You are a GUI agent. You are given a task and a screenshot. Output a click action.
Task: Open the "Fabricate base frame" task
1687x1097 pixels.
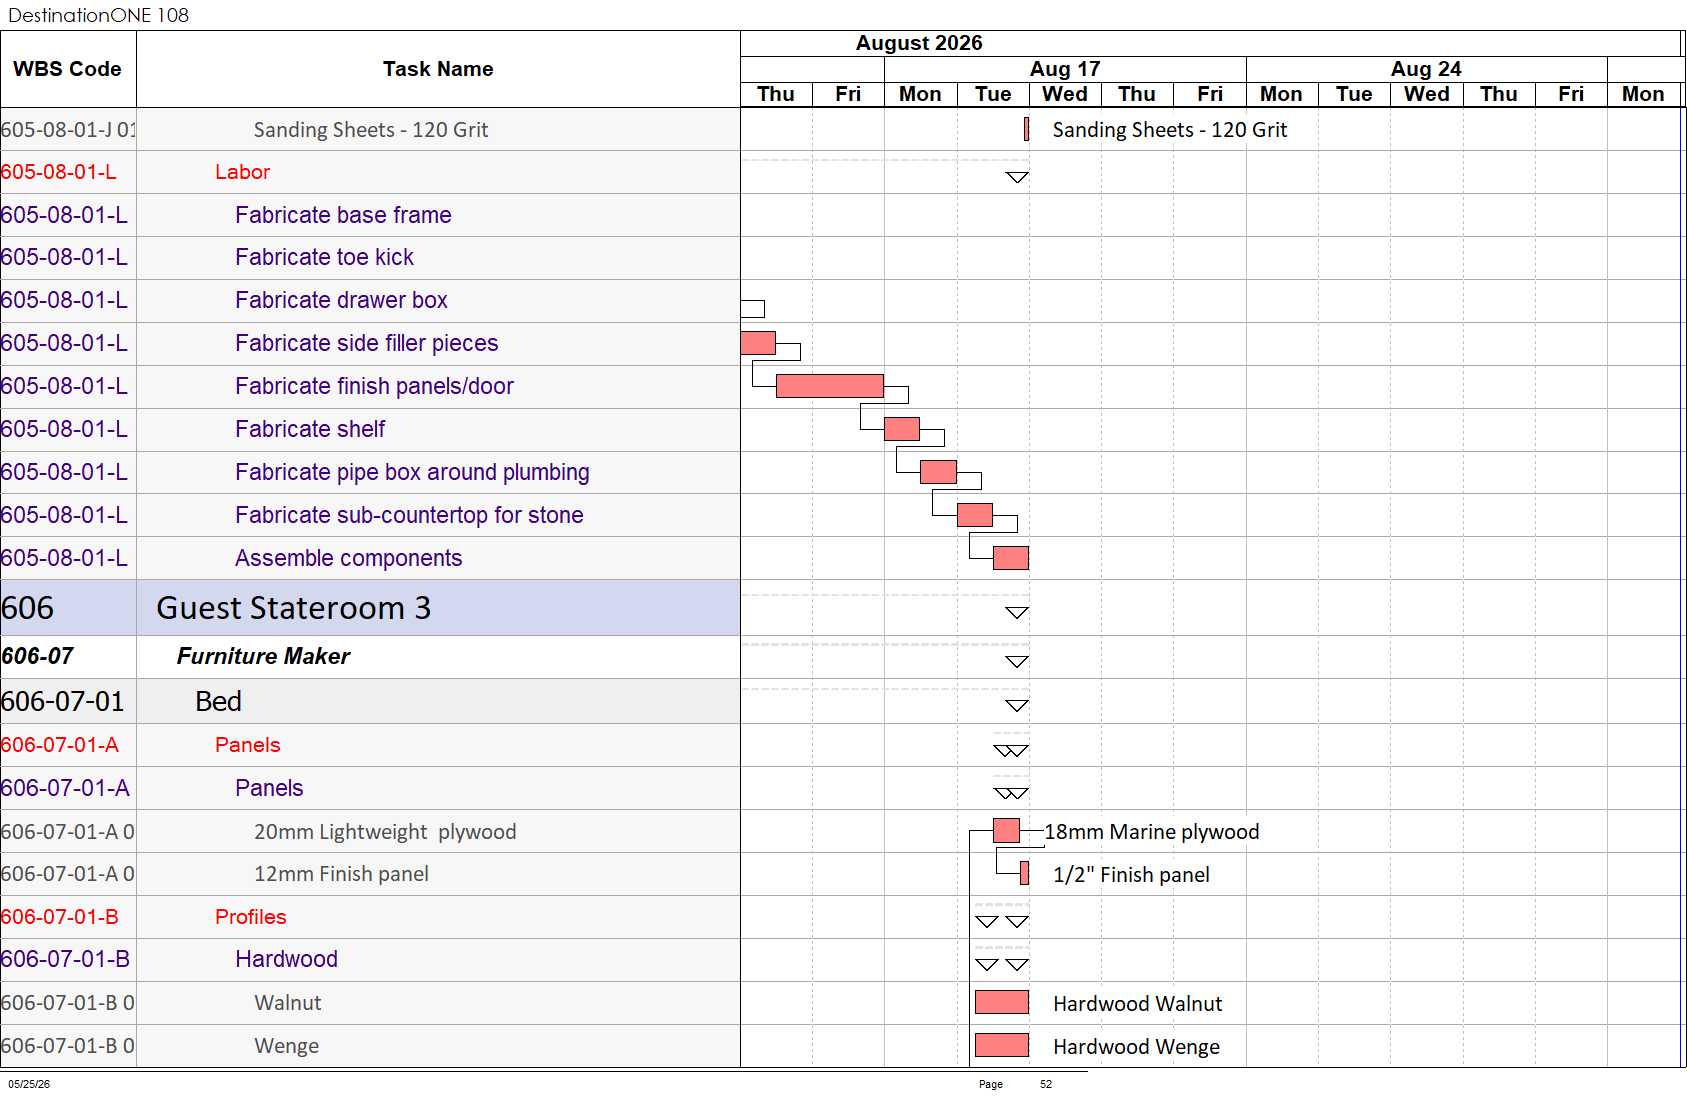[343, 215]
